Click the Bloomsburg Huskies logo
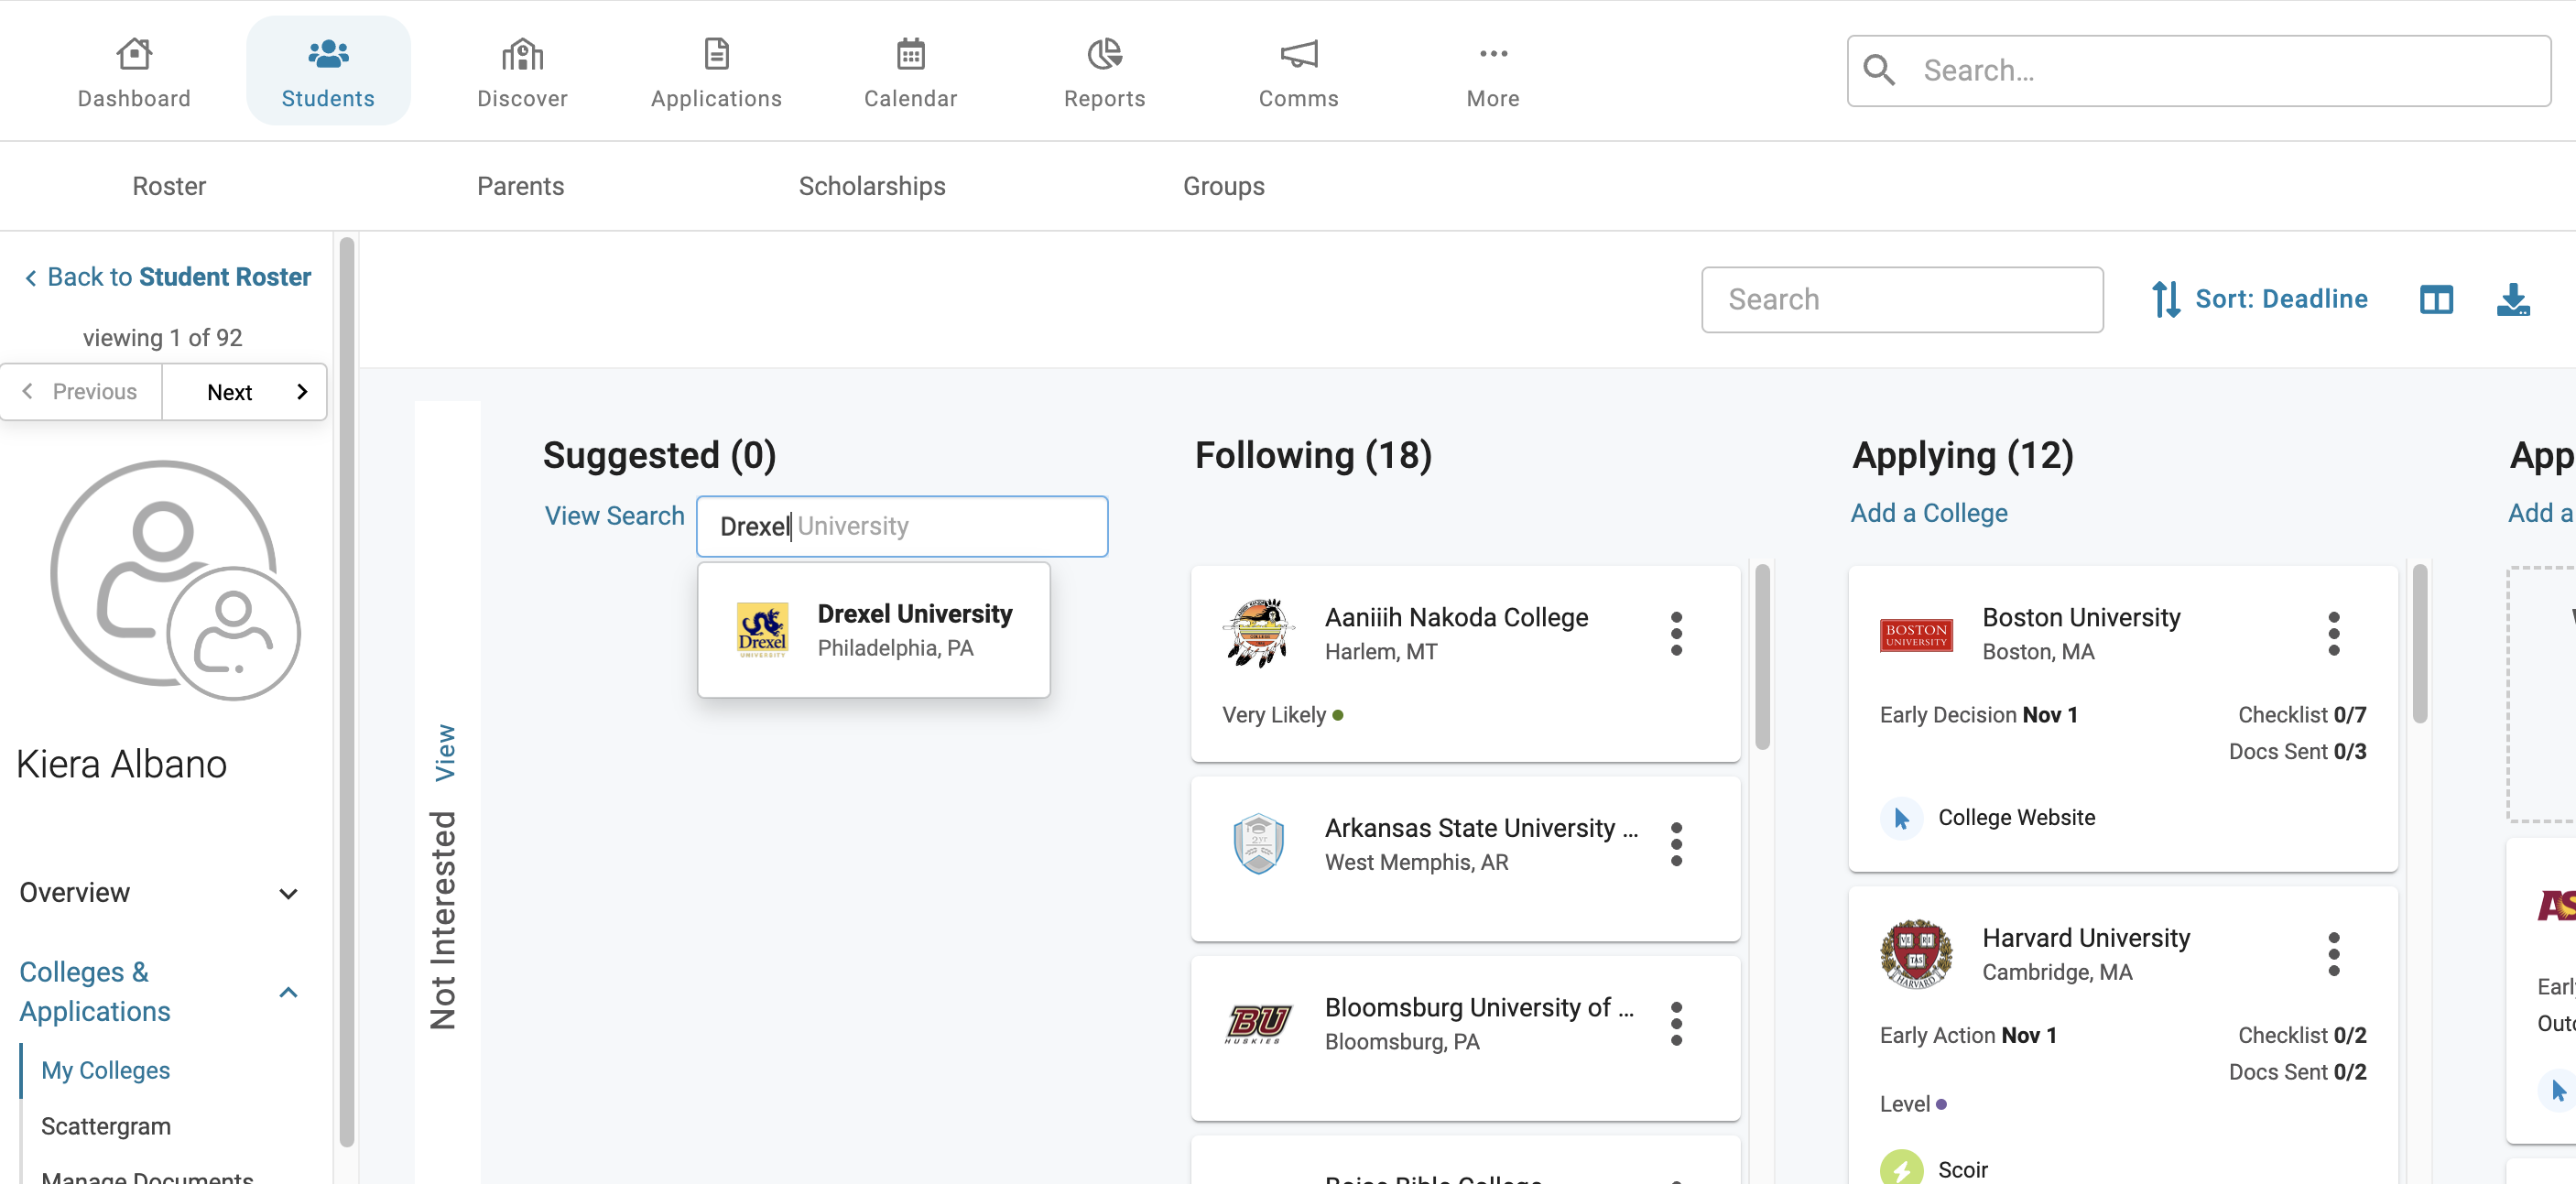Image resolution: width=2576 pixels, height=1184 pixels. pos(1258,1024)
